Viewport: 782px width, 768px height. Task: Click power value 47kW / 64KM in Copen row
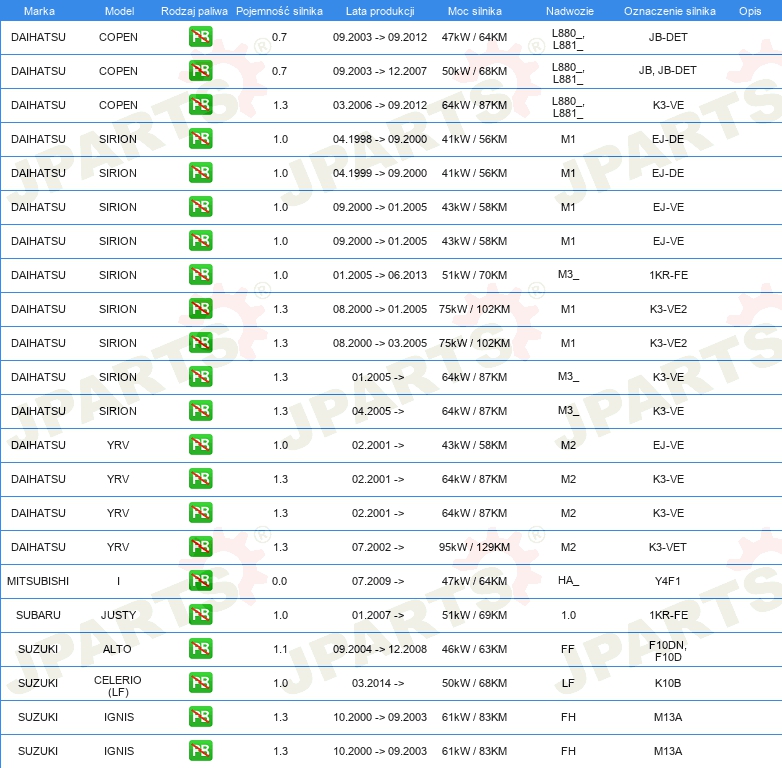point(474,37)
